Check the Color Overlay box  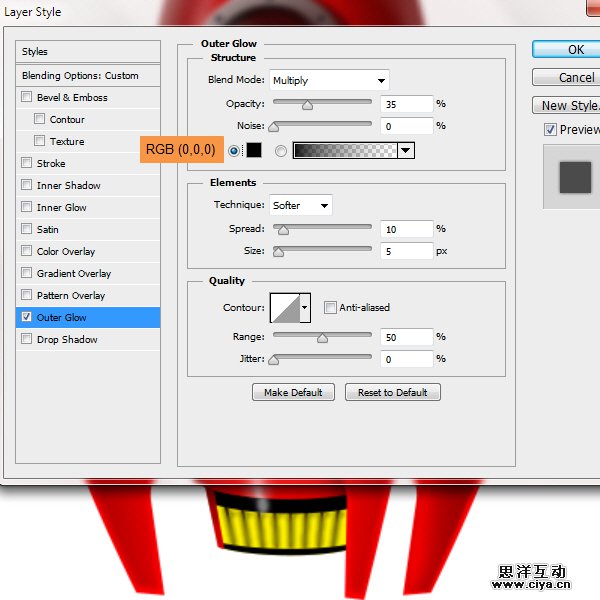point(26,251)
